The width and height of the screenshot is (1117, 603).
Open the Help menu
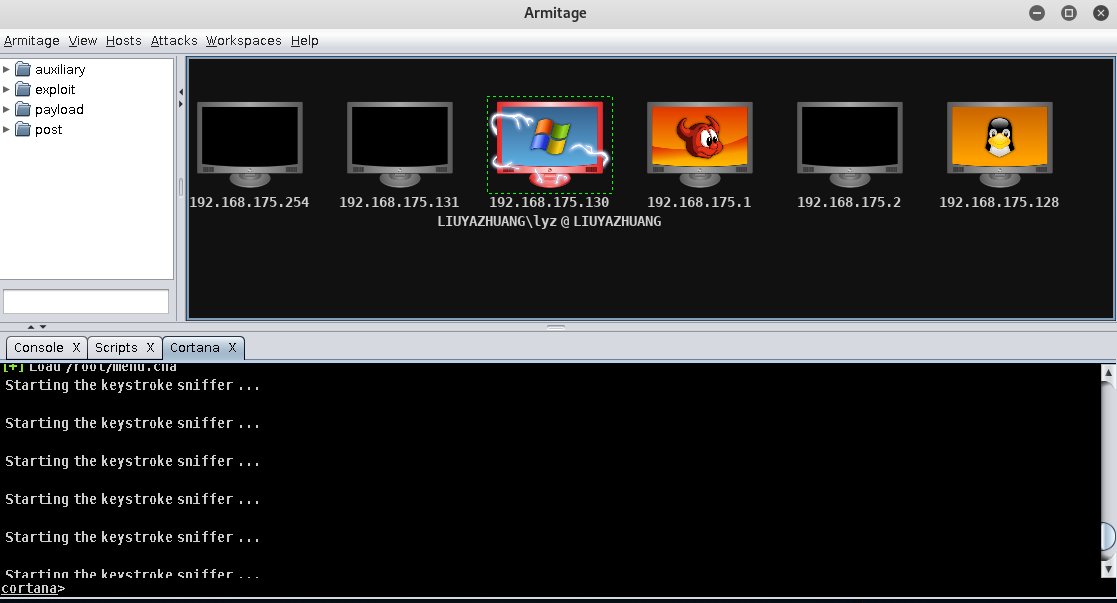click(x=305, y=41)
